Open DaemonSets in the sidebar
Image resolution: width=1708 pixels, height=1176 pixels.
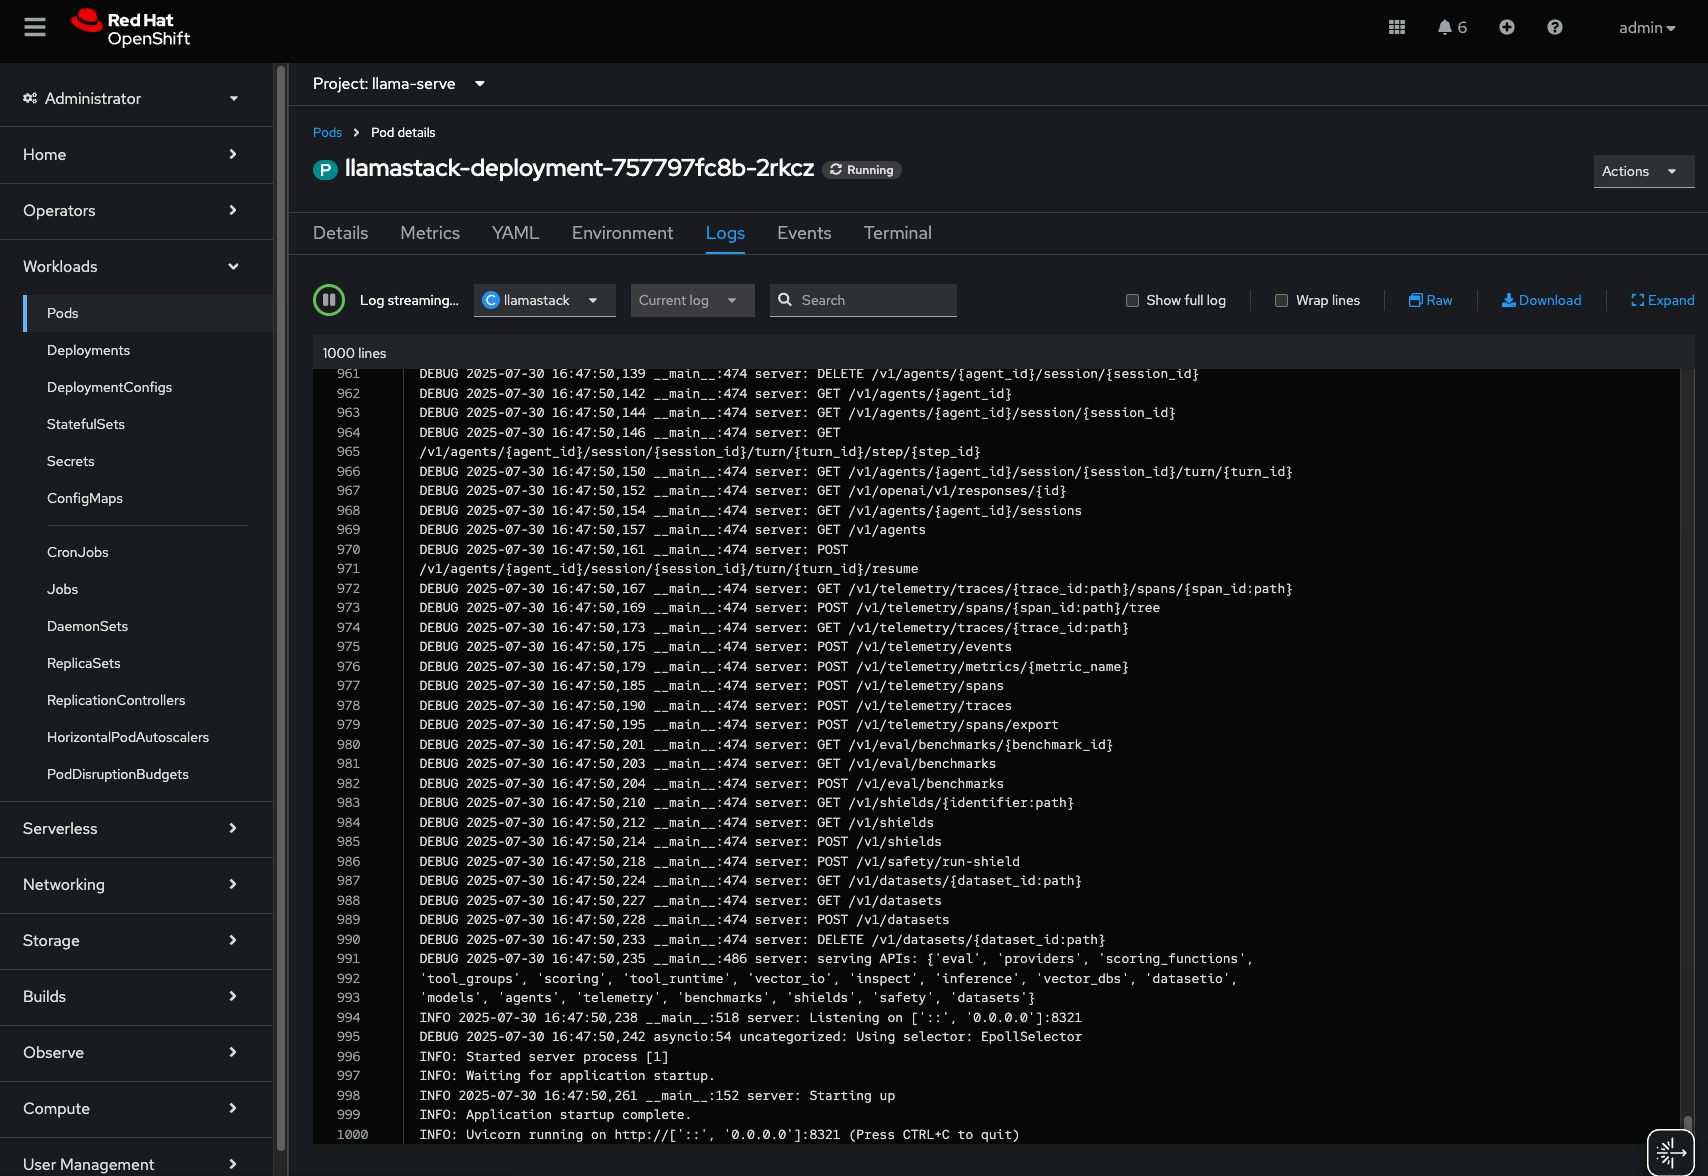pyautogui.click(x=148, y=626)
